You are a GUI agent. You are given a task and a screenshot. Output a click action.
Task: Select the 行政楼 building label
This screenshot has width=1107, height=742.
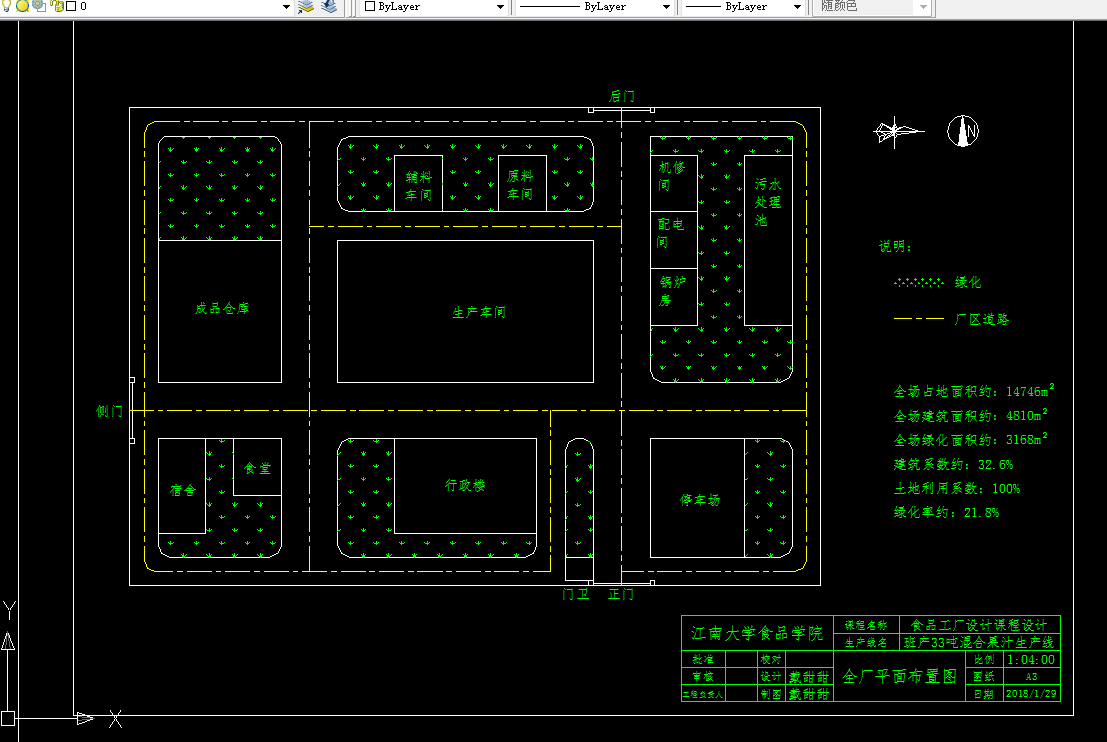pyautogui.click(x=465, y=485)
